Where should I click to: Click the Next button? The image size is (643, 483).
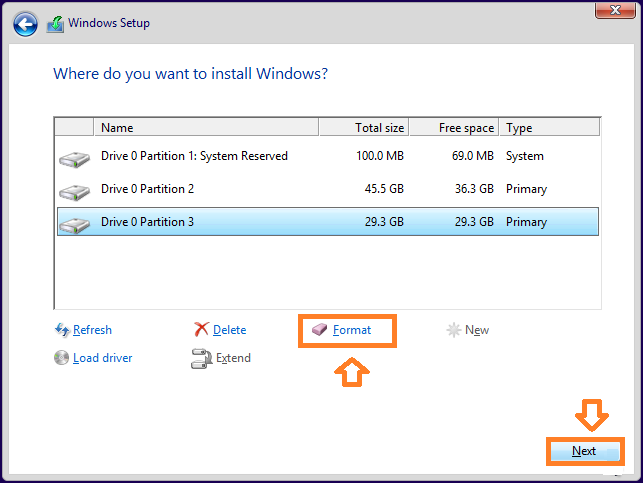(584, 451)
